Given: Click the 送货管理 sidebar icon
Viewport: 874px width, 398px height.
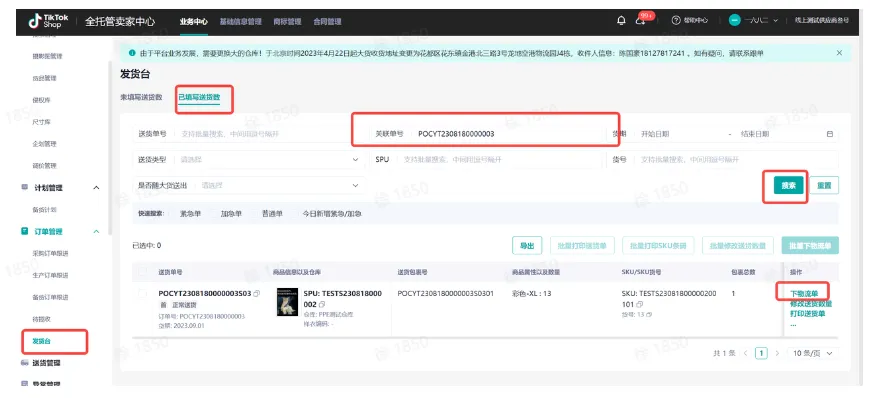Looking at the screenshot, I should tap(25, 363).
